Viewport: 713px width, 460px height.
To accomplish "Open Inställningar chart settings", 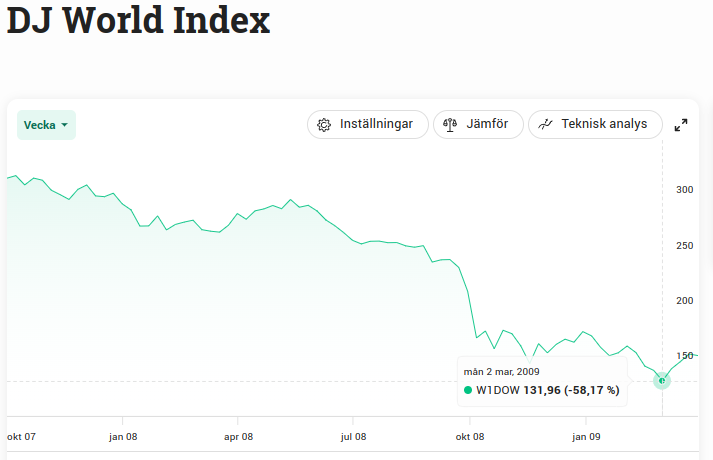I will pyautogui.click(x=367, y=125).
